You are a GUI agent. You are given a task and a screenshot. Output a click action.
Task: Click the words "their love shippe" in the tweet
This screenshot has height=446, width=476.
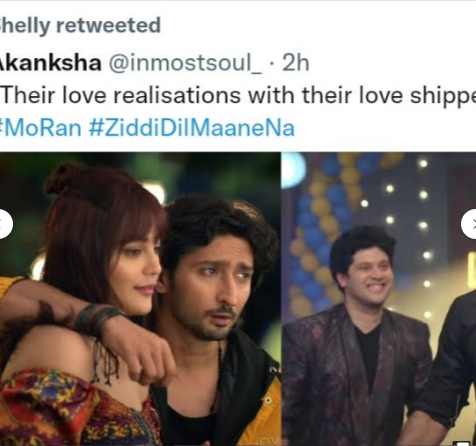(389, 96)
